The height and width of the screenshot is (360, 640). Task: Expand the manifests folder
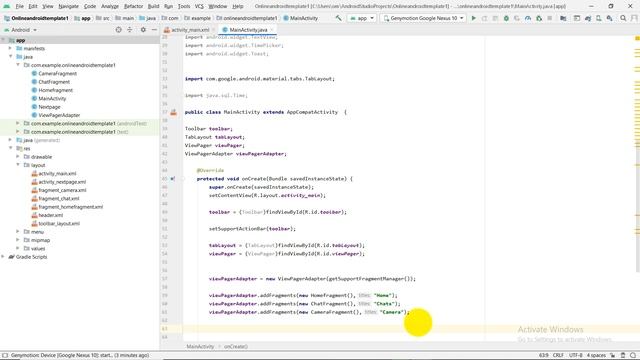click(11, 49)
